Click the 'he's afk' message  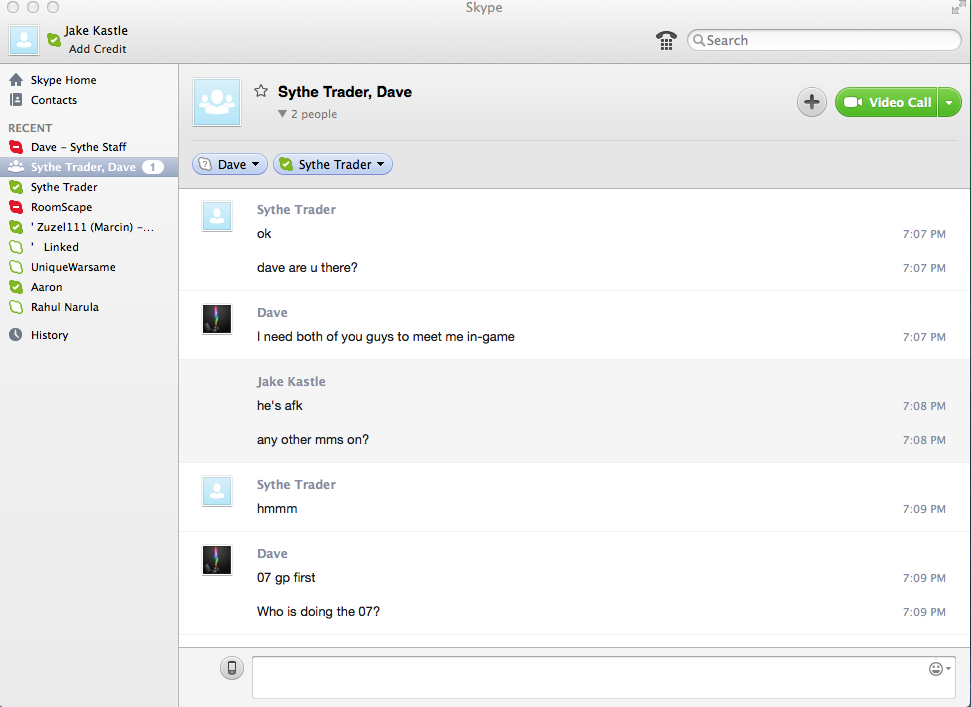[280, 406]
